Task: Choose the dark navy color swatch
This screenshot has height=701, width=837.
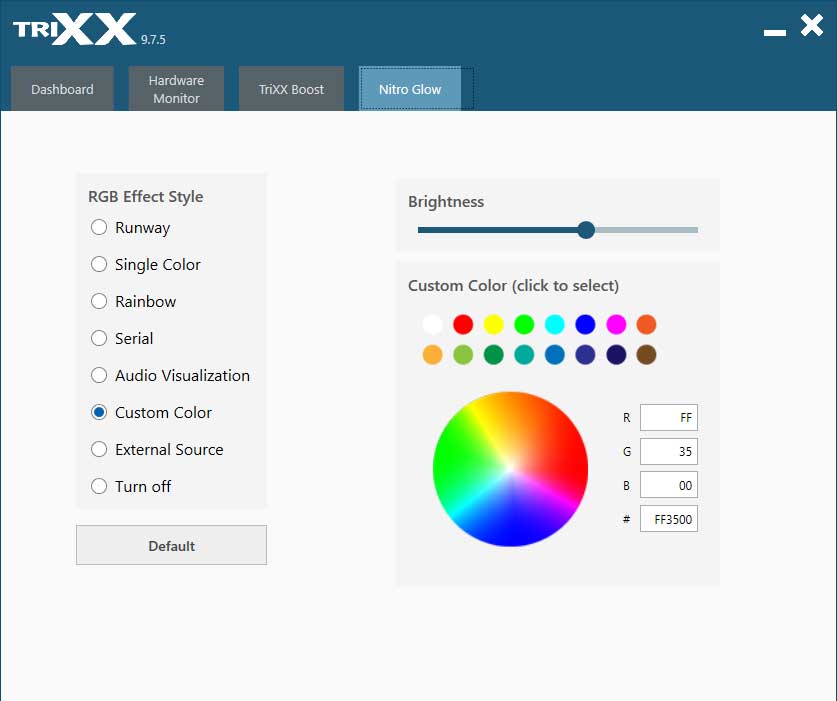Action: (x=616, y=355)
